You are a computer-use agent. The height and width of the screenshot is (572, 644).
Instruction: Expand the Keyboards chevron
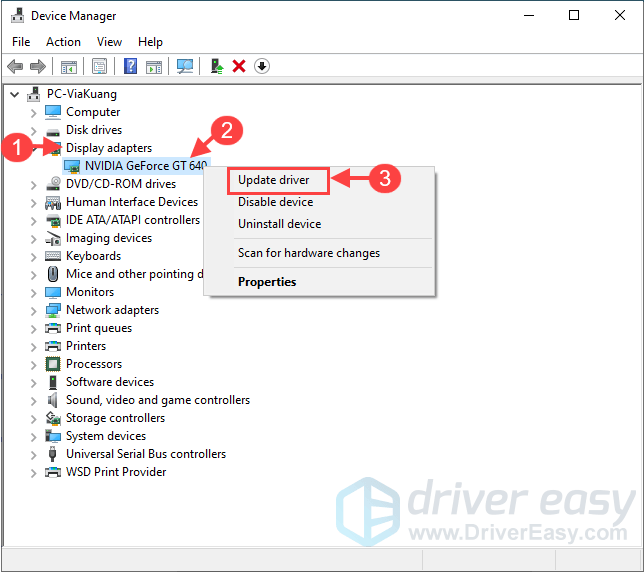34,257
